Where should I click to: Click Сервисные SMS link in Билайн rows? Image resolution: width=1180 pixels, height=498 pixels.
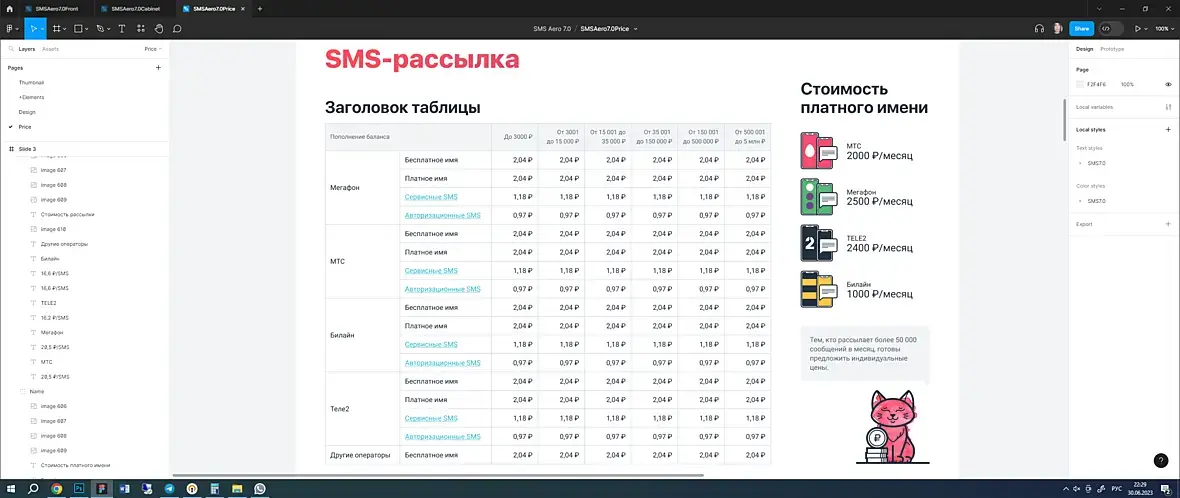tap(430, 345)
